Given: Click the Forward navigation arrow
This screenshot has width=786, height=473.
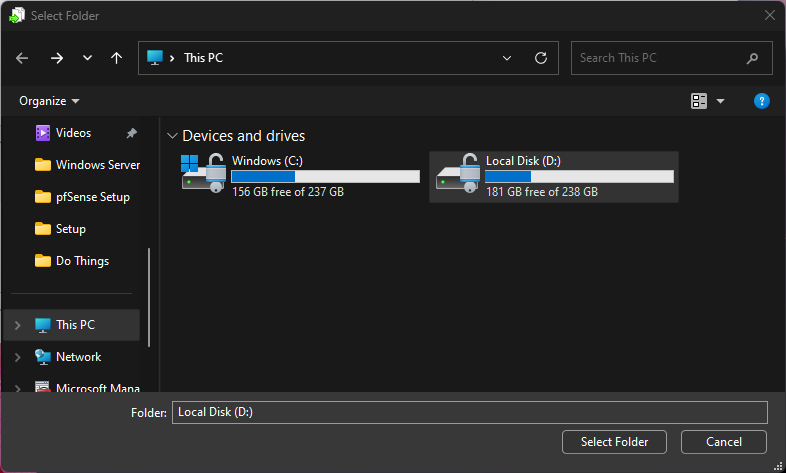Looking at the screenshot, I should pyautogui.click(x=56, y=58).
